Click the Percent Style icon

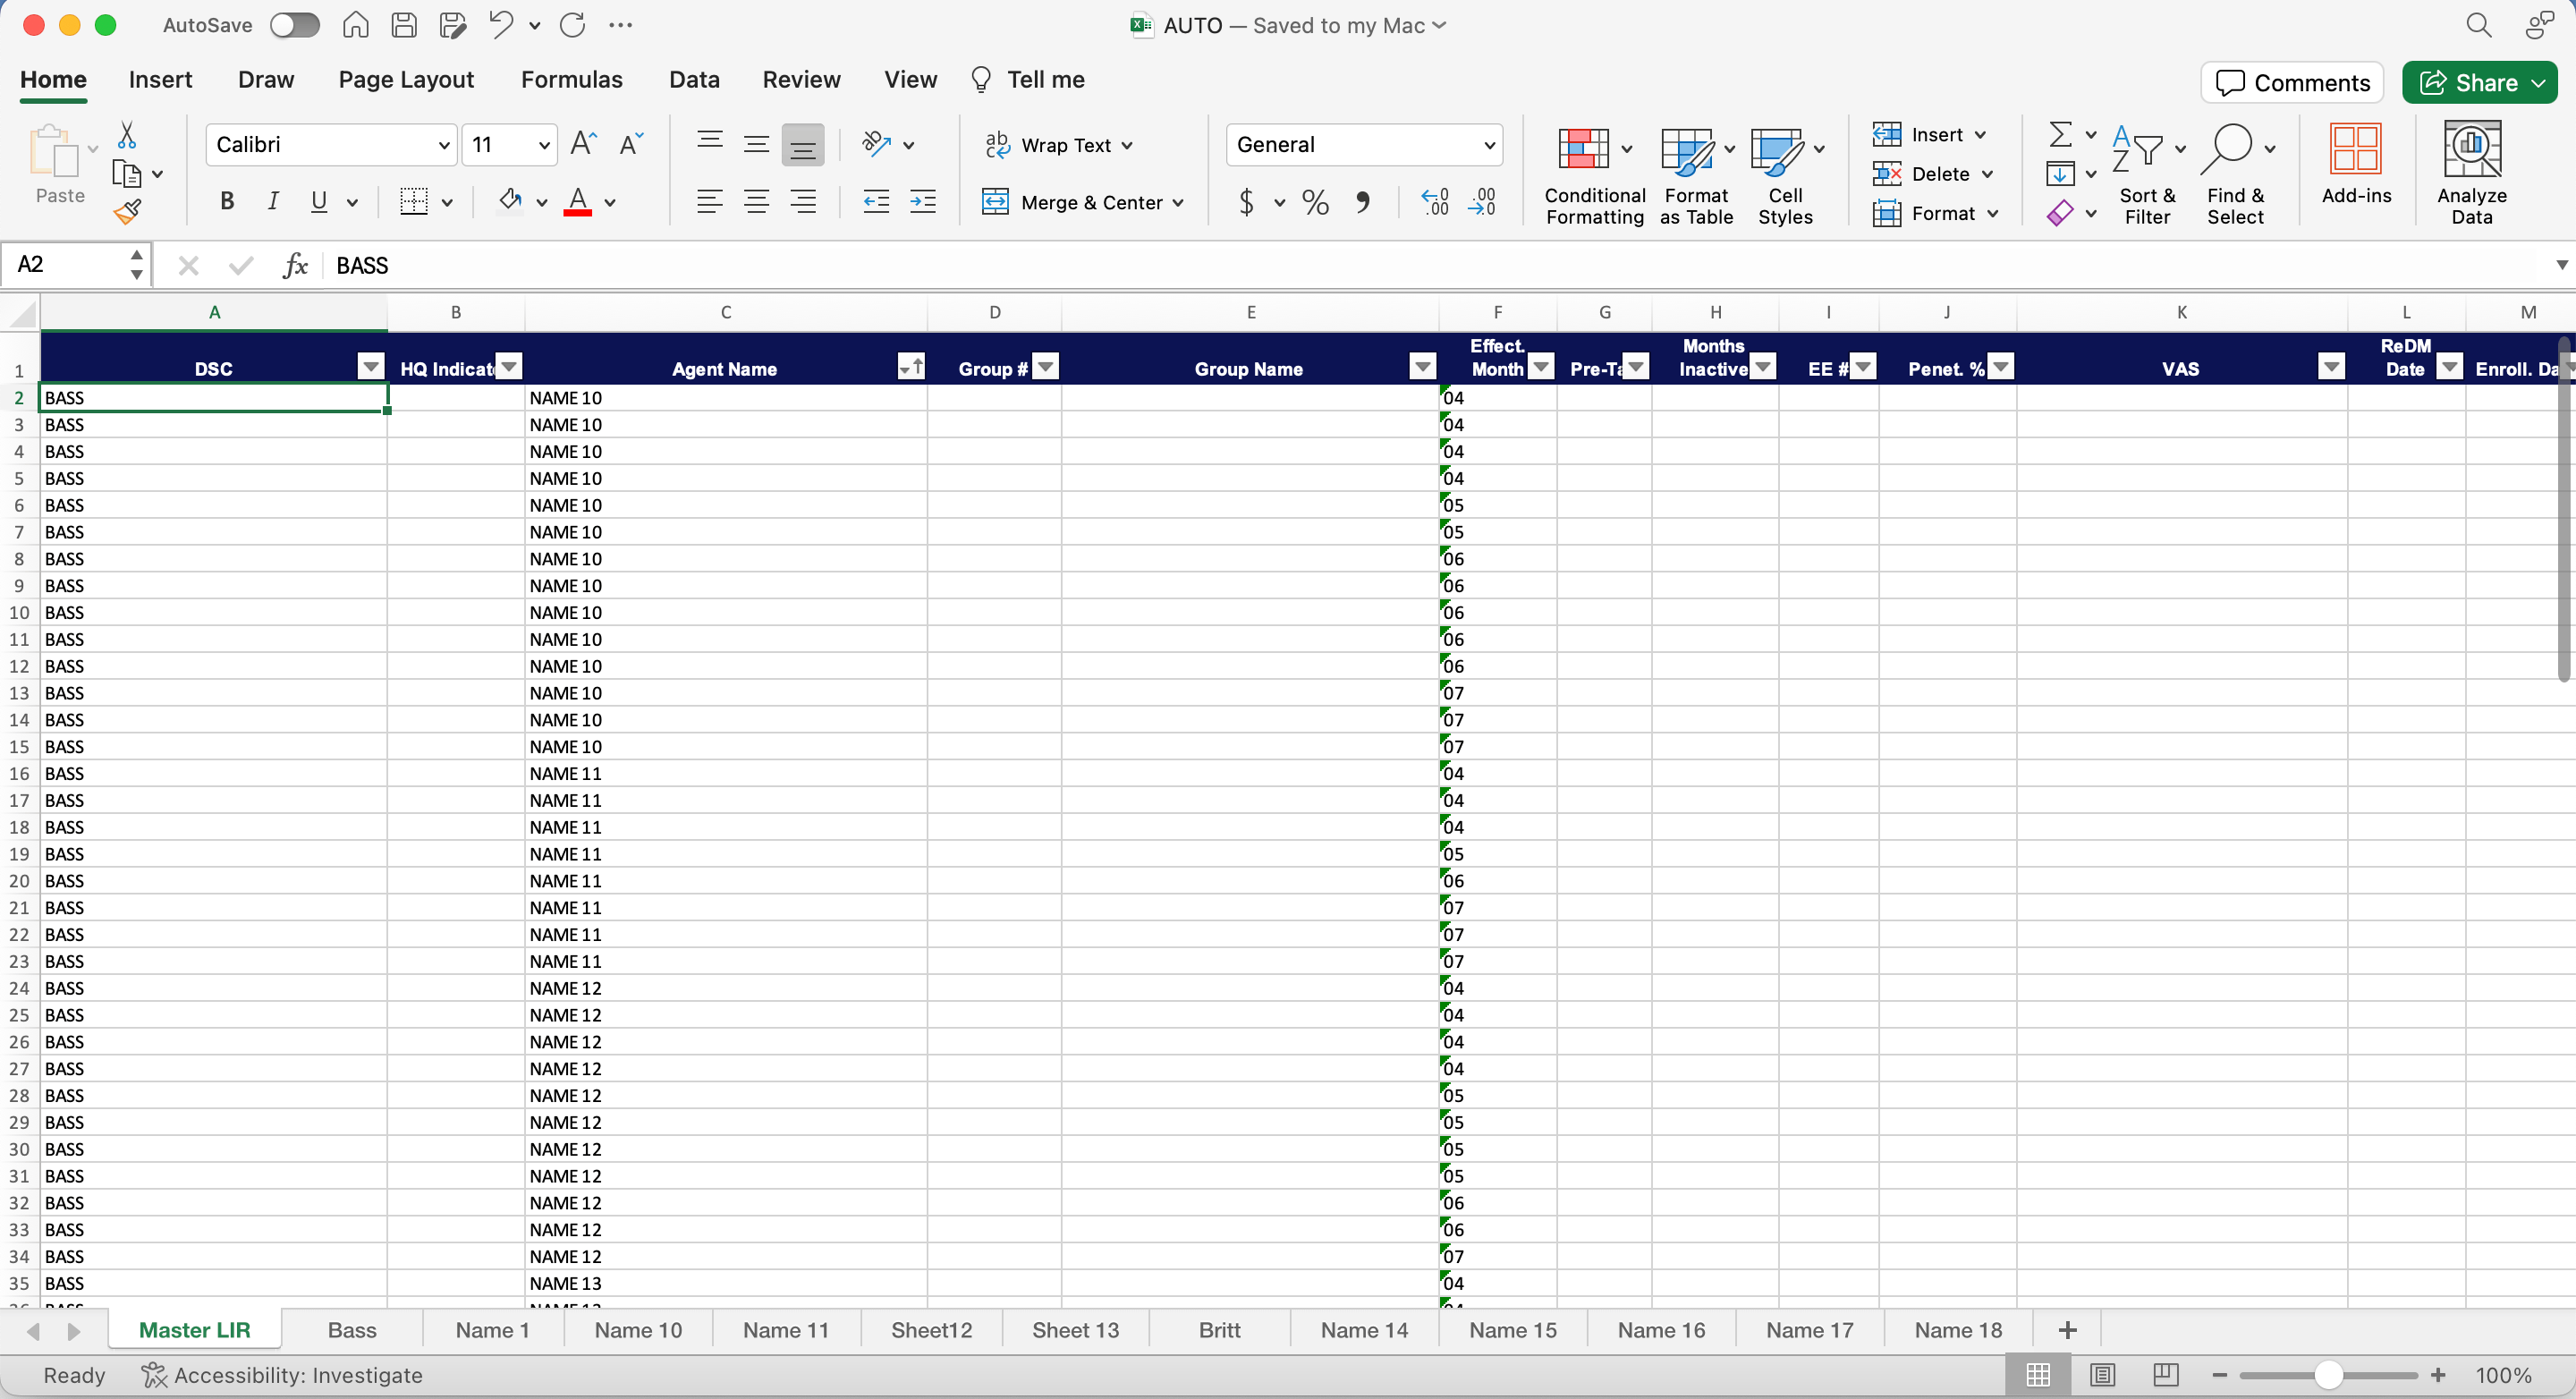(x=1315, y=203)
